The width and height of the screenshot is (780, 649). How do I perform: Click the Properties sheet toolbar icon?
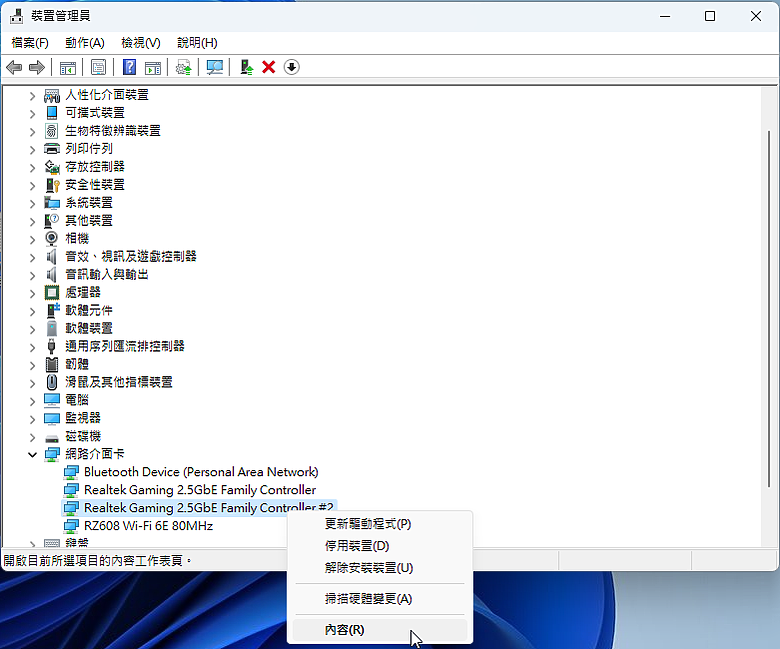98,67
